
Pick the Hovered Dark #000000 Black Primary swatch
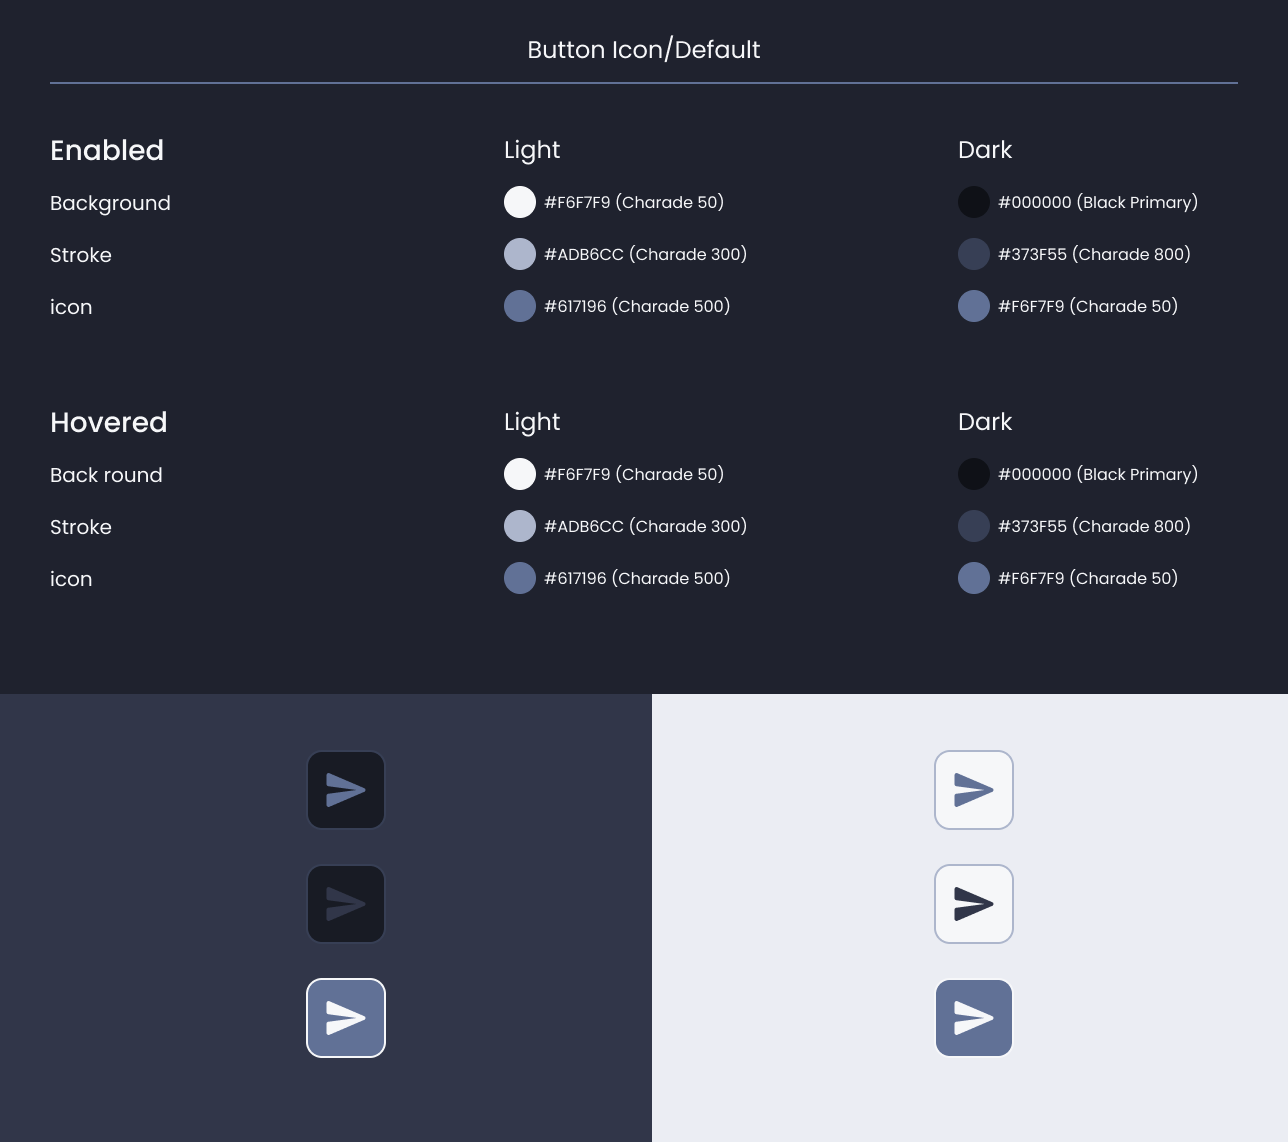974,474
